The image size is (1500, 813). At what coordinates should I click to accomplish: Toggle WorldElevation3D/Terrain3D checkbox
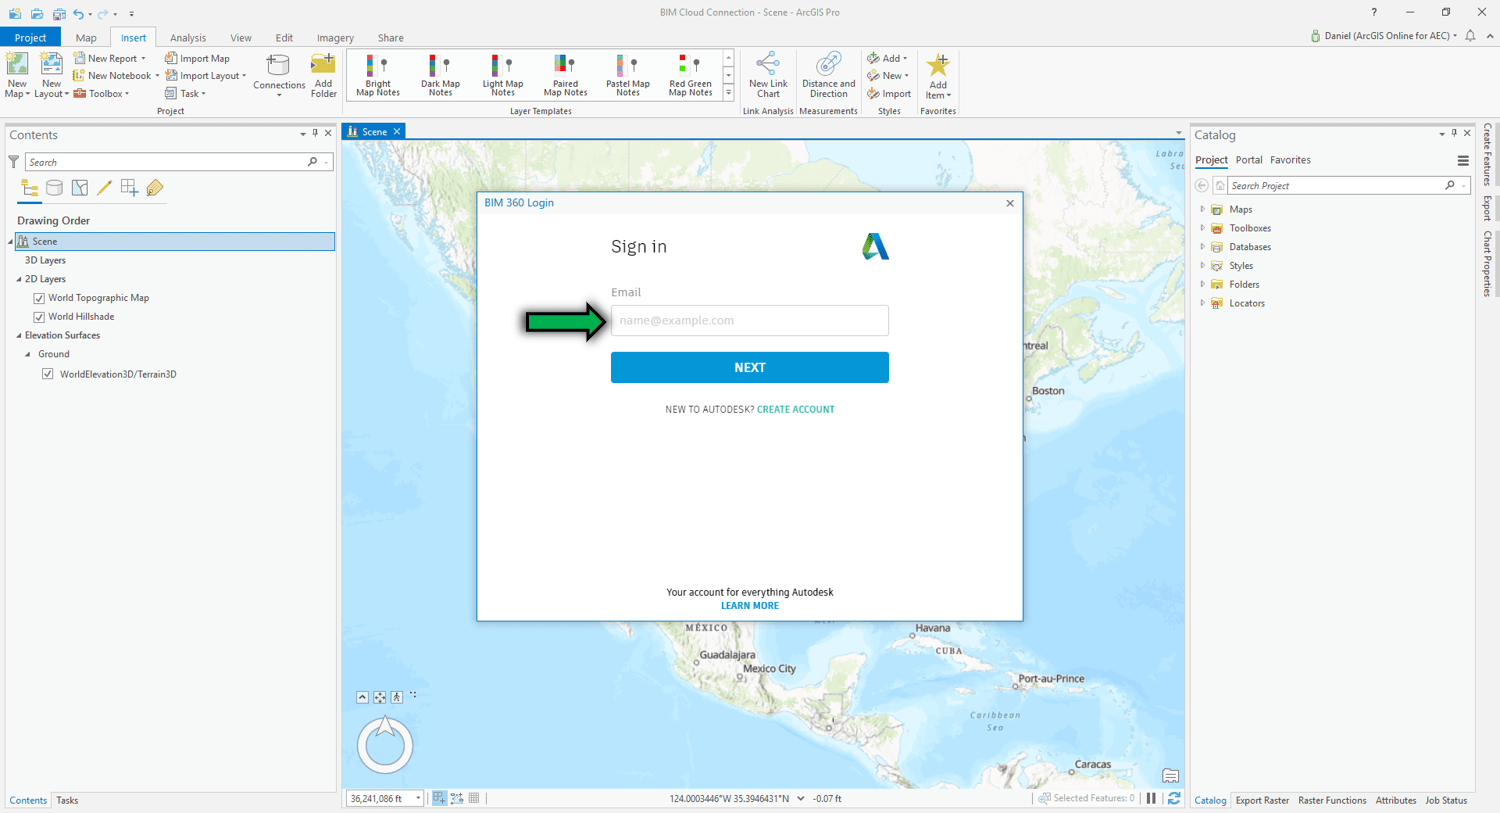point(47,374)
